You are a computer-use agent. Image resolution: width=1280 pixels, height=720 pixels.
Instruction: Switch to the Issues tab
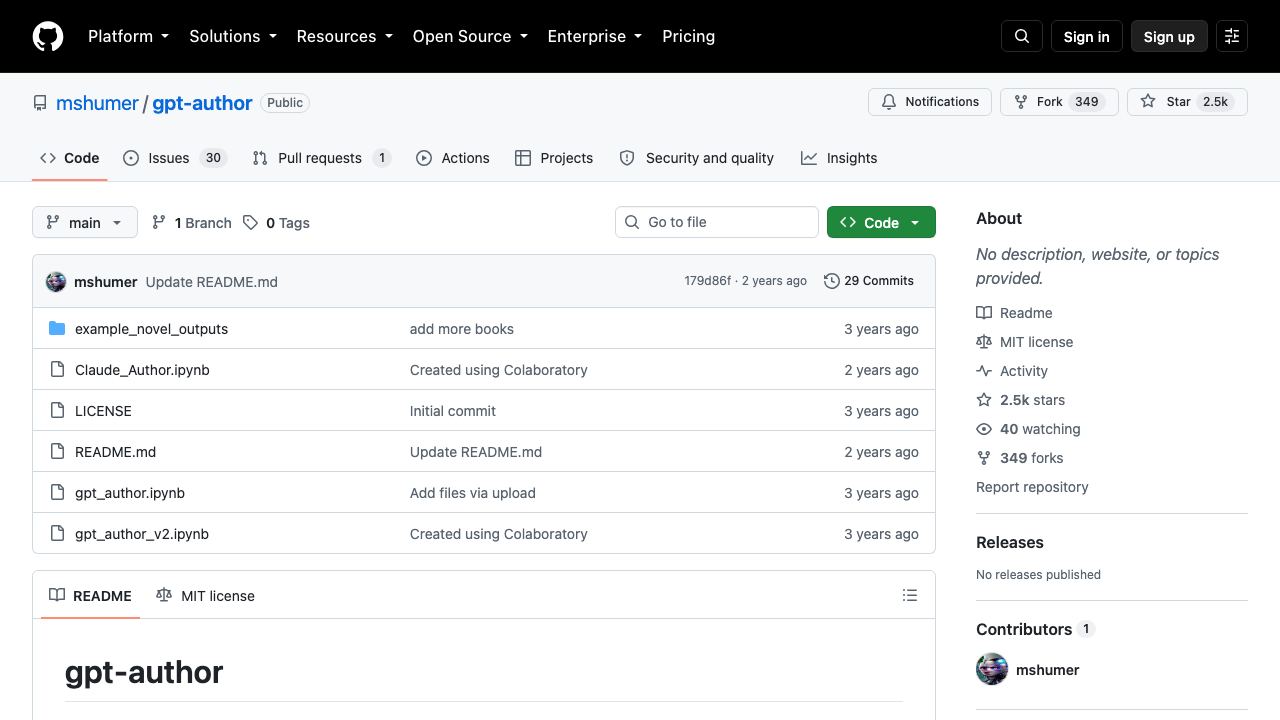point(175,158)
